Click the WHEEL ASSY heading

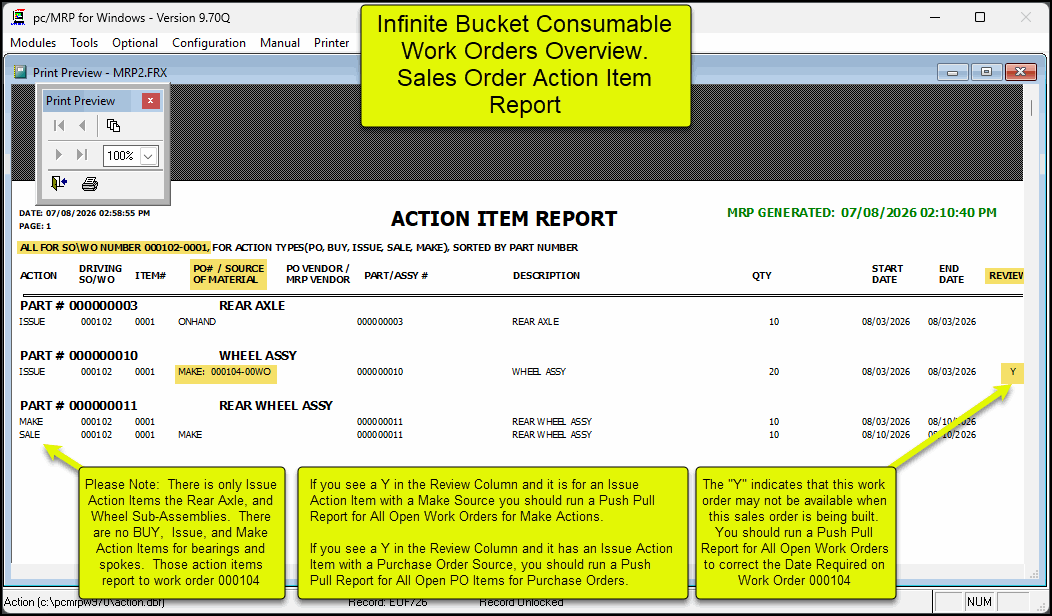coord(258,356)
